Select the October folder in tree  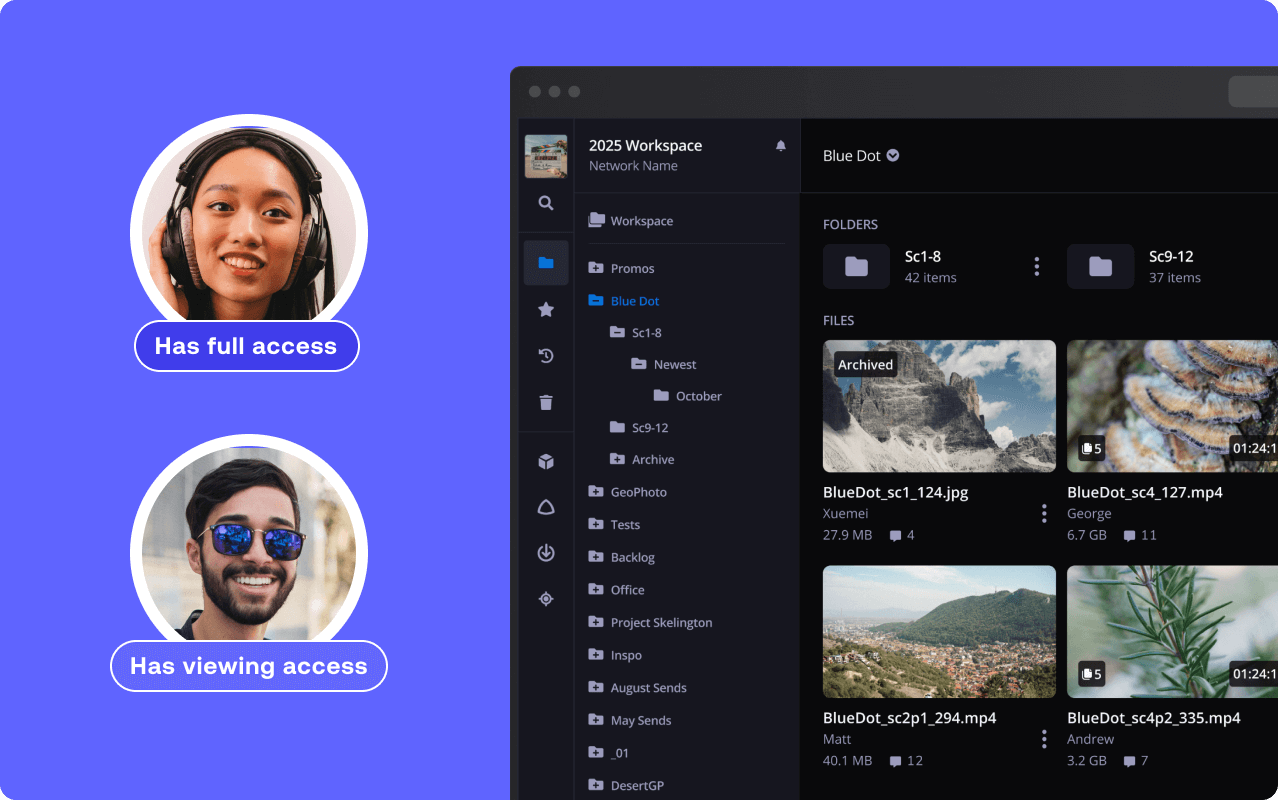[x=698, y=396]
